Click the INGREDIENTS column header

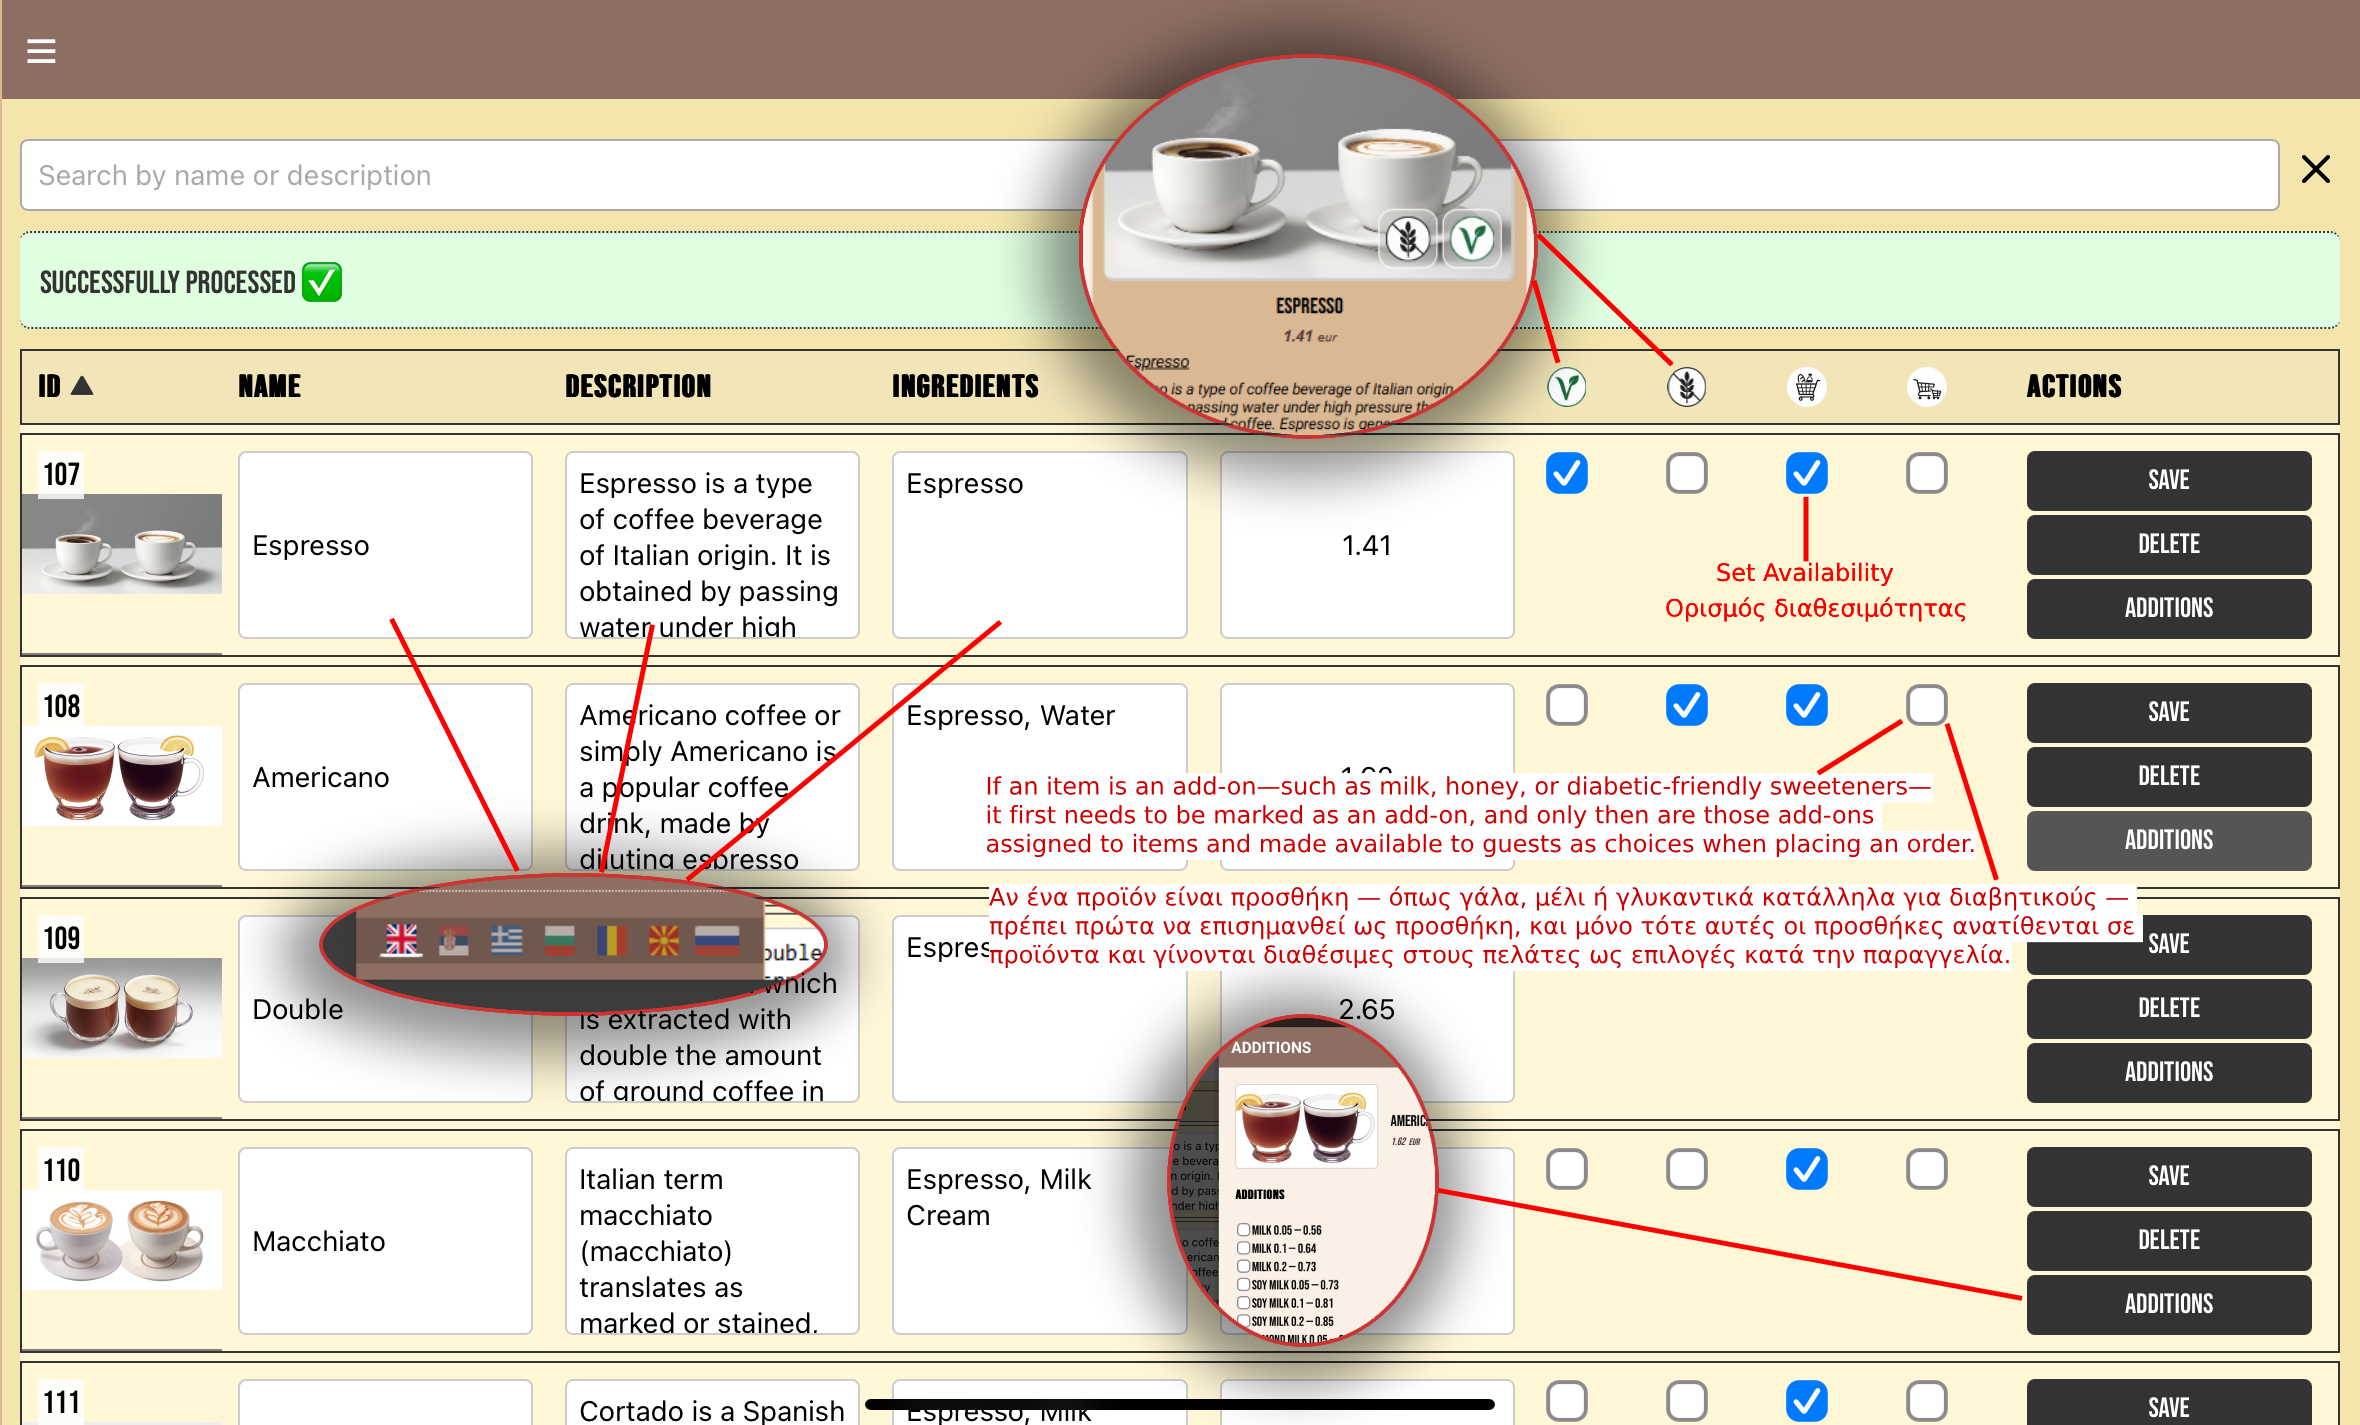965,386
